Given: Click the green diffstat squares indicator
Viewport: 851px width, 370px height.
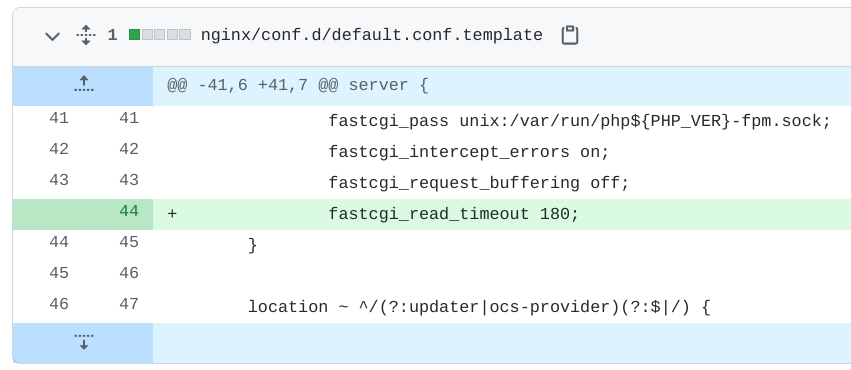Looking at the screenshot, I should point(160,35).
